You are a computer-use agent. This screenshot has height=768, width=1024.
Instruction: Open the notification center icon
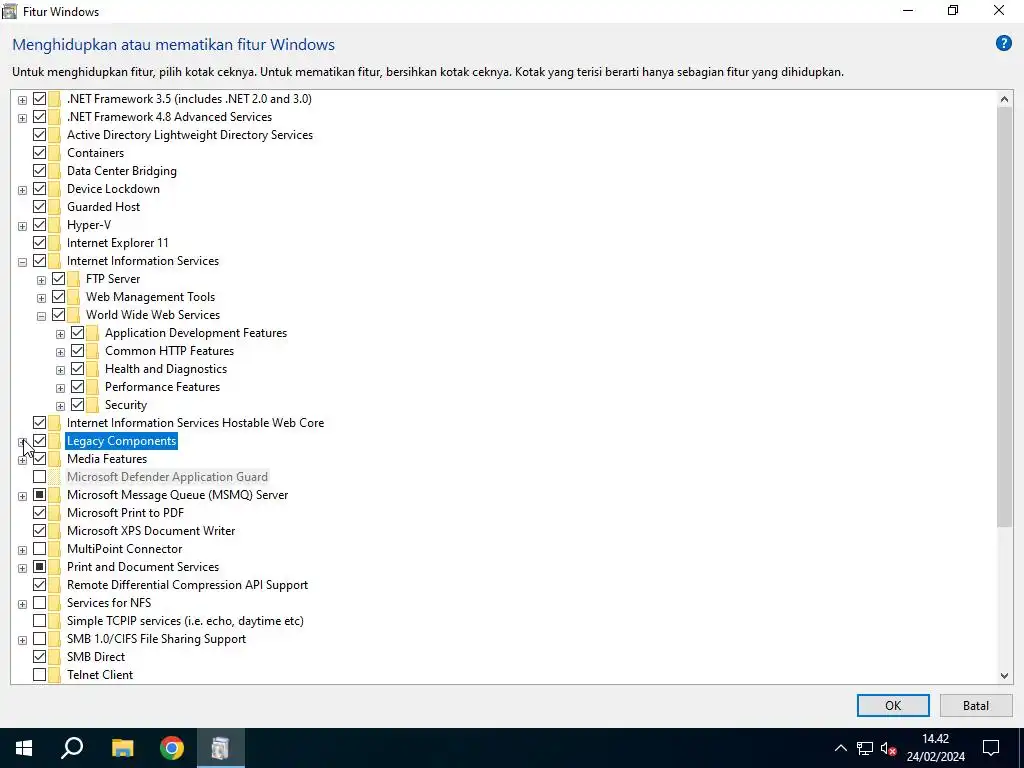click(991, 748)
